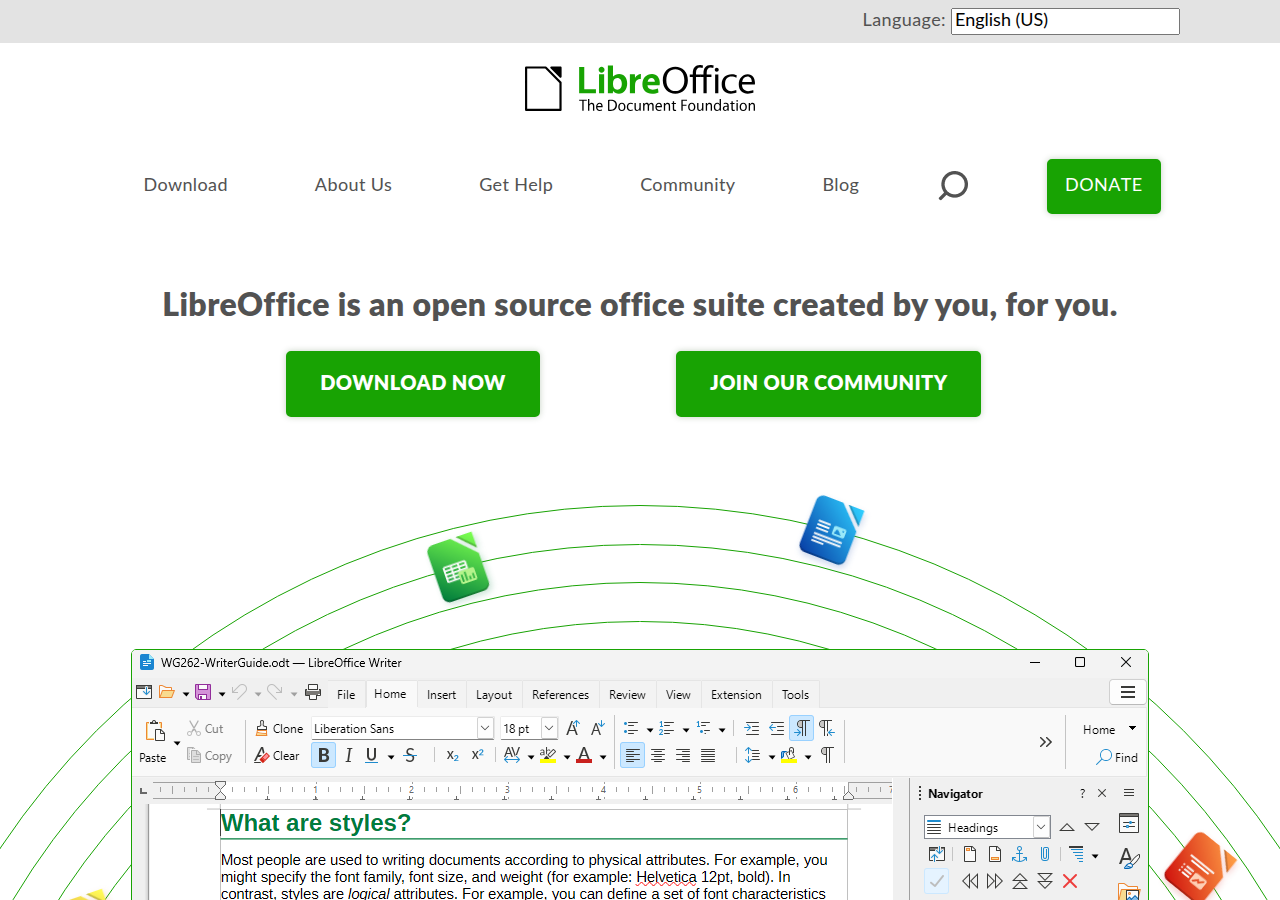Click the Save icon in the Writer toolbar
The height and width of the screenshot is (900, 1280).
tap(203, 692)
